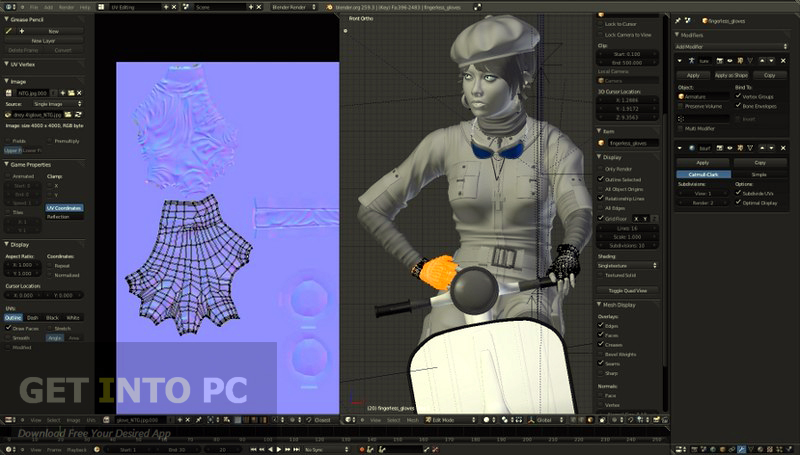Toggle armature modifier's edit mode cube icon

tap(740, 61)
